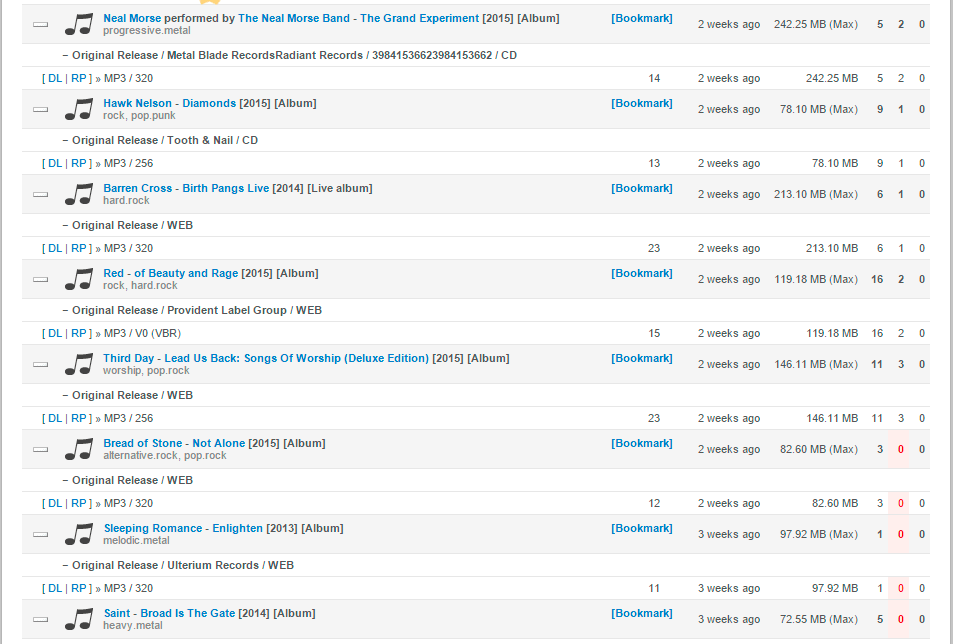Collapse the Hawk Nelson Diamonds group
The height and width of the screenshot is (644, 953).
[41, 109]
